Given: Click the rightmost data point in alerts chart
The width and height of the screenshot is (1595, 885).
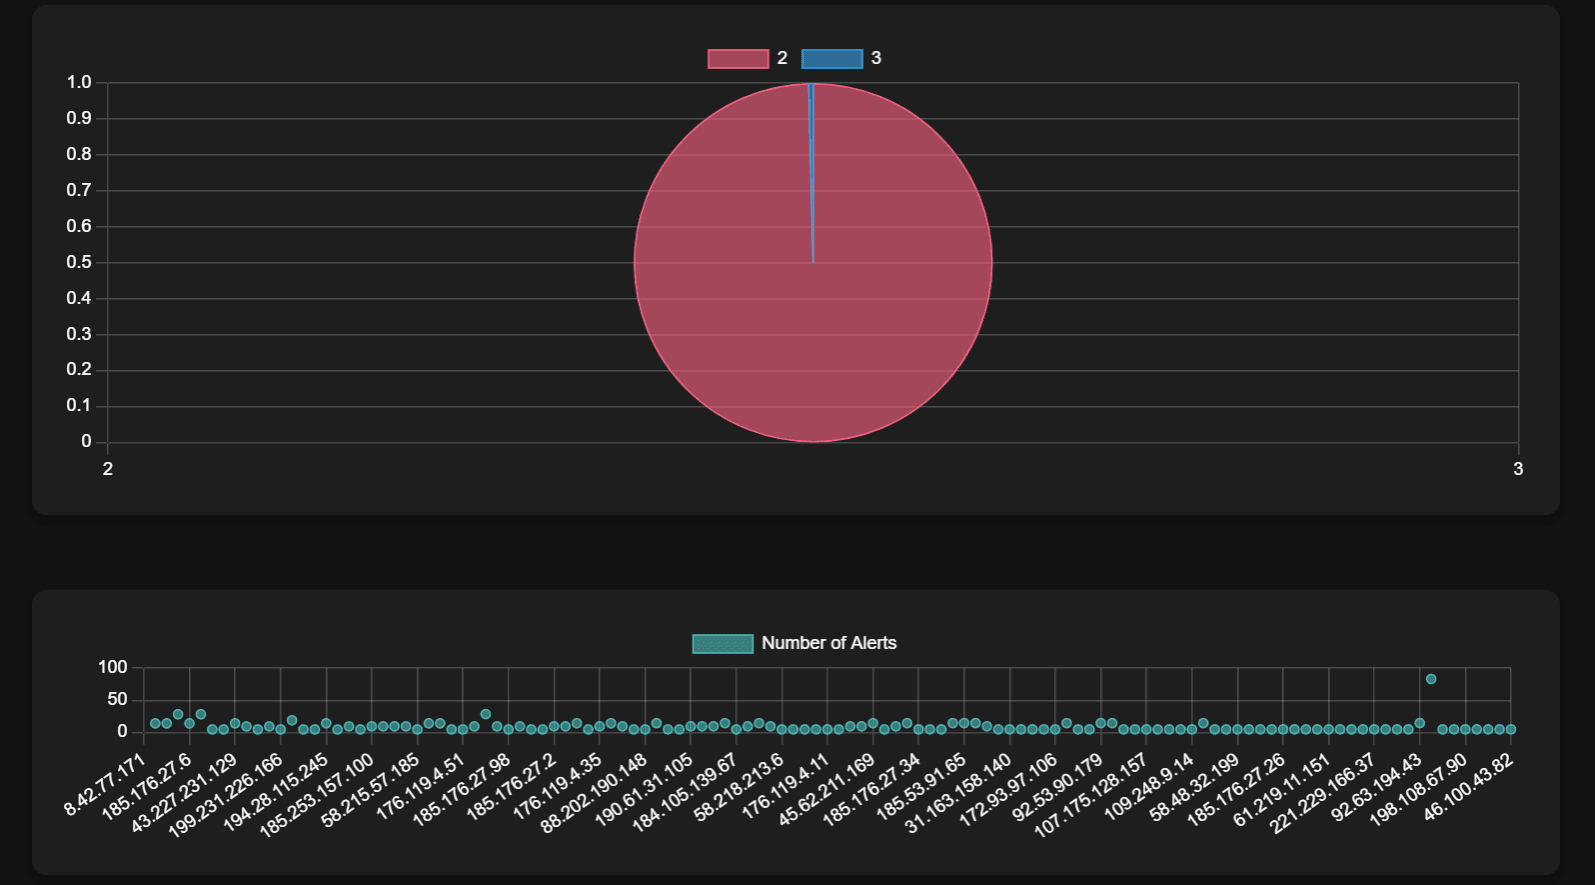Looking at the screenshot, I should click(1510, 730).
